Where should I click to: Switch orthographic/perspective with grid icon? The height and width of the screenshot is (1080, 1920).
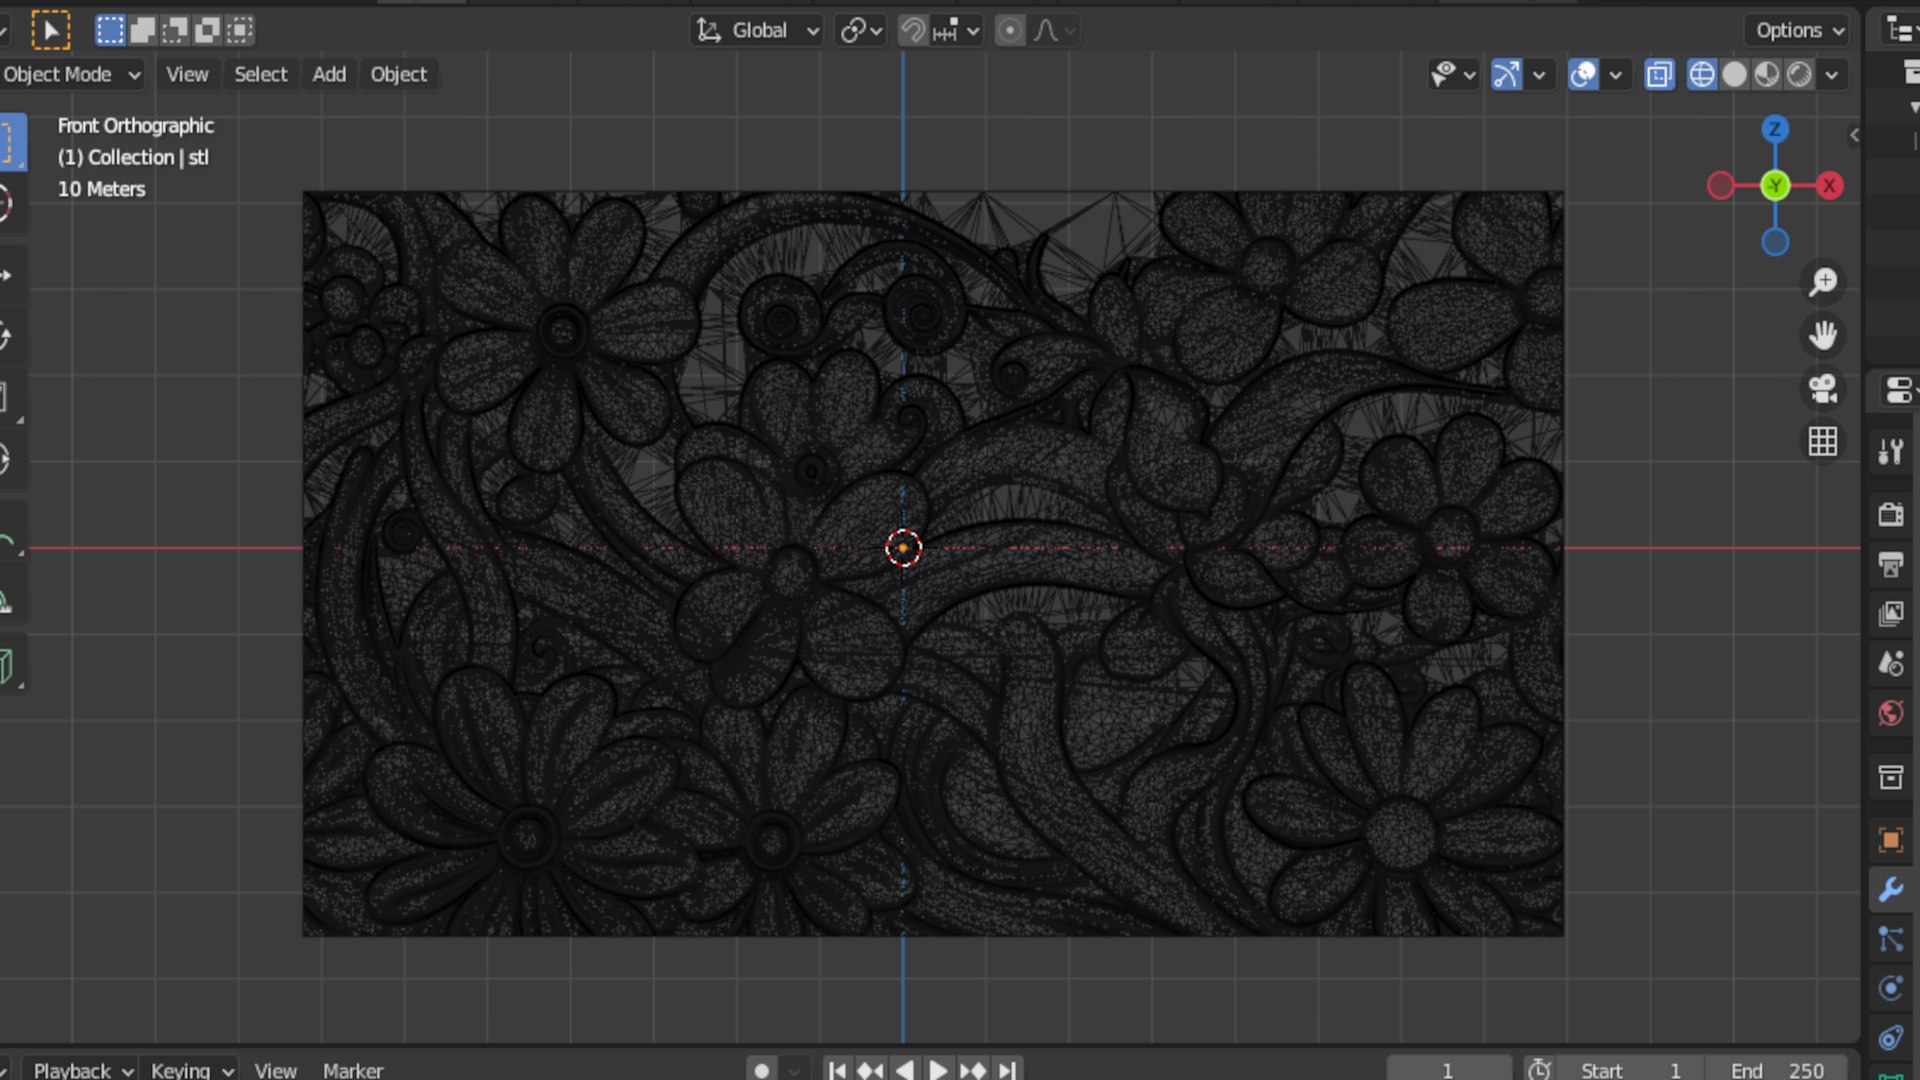point(1823,441)
